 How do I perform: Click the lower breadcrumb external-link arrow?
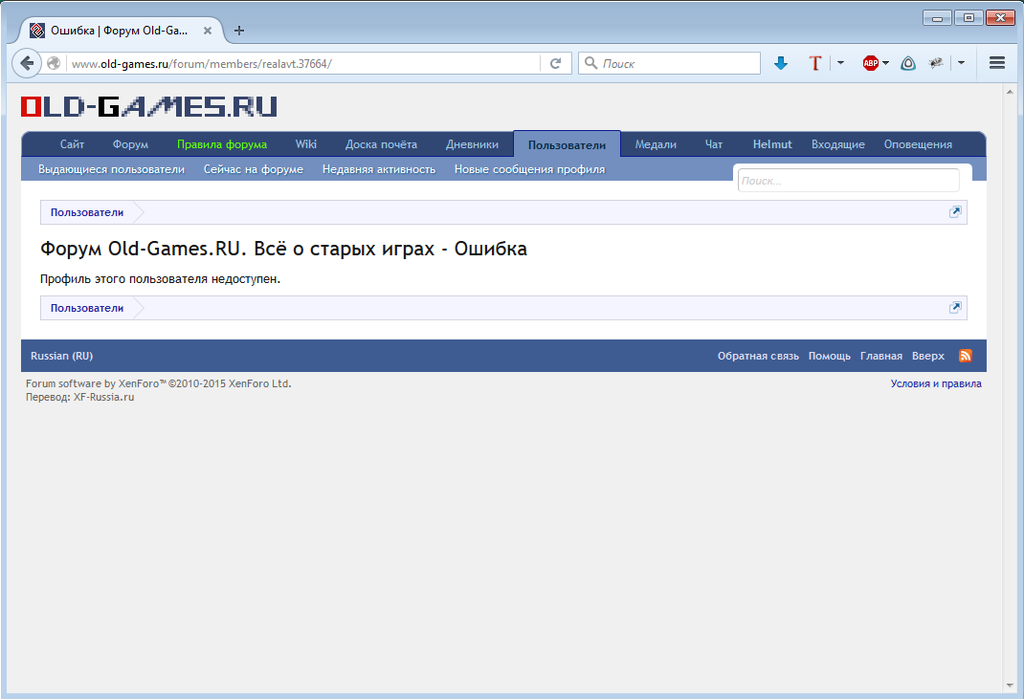(x=955, y=308)
